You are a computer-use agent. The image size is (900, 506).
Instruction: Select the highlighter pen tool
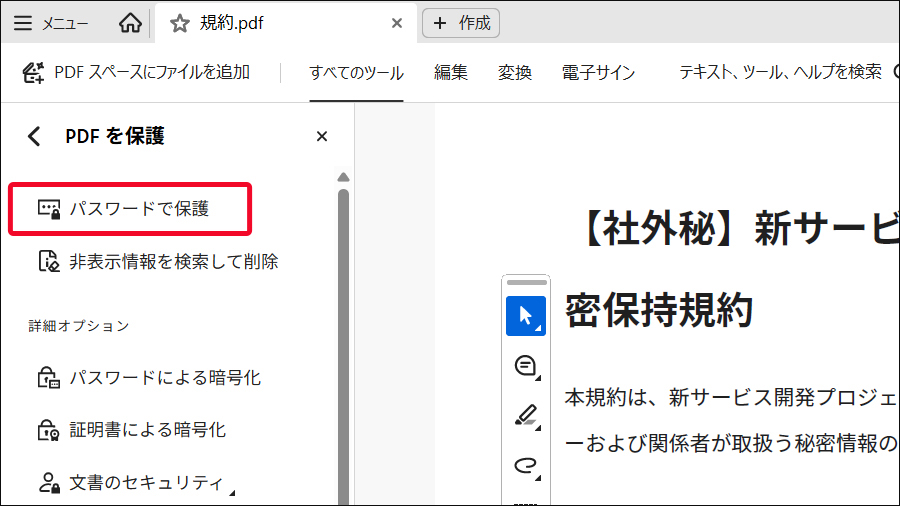(x=526, y=416)
